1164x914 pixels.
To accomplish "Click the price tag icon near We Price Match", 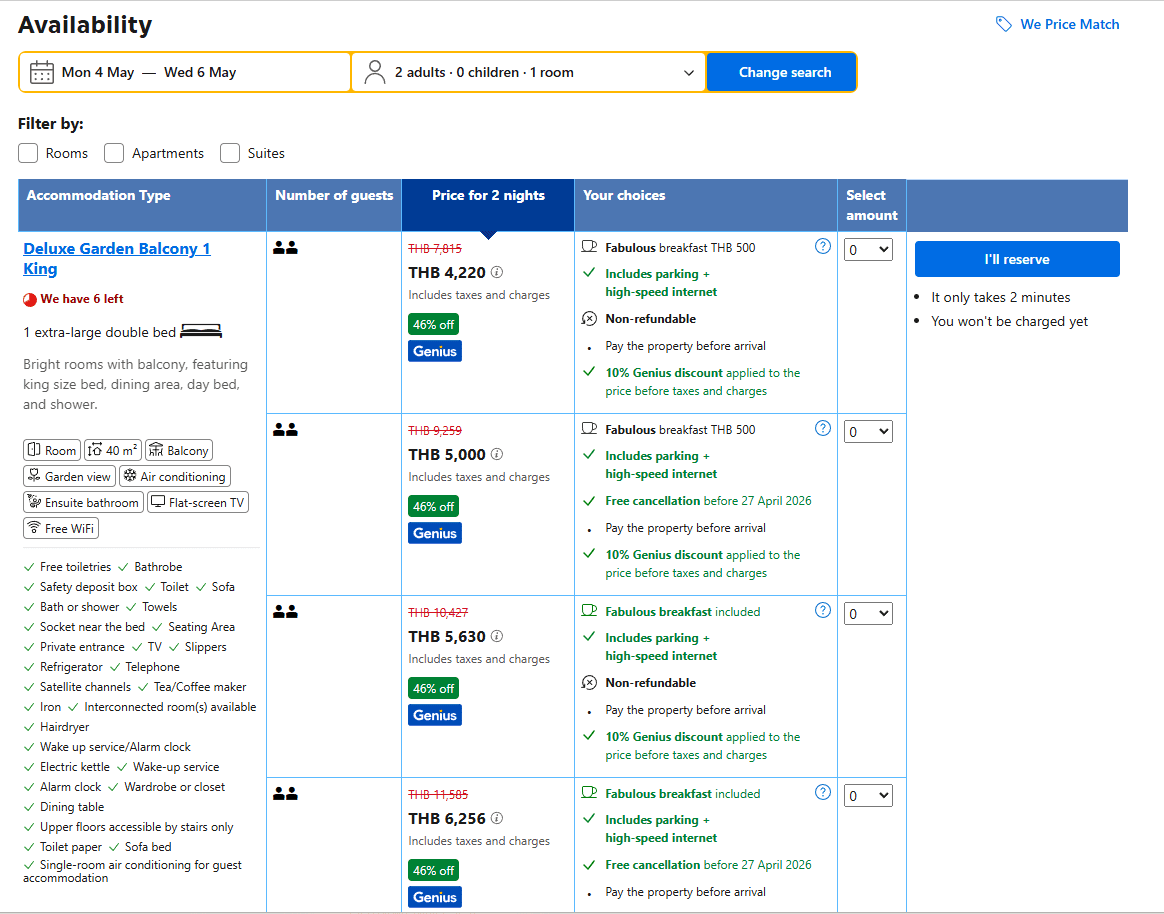I will 1003,24.
